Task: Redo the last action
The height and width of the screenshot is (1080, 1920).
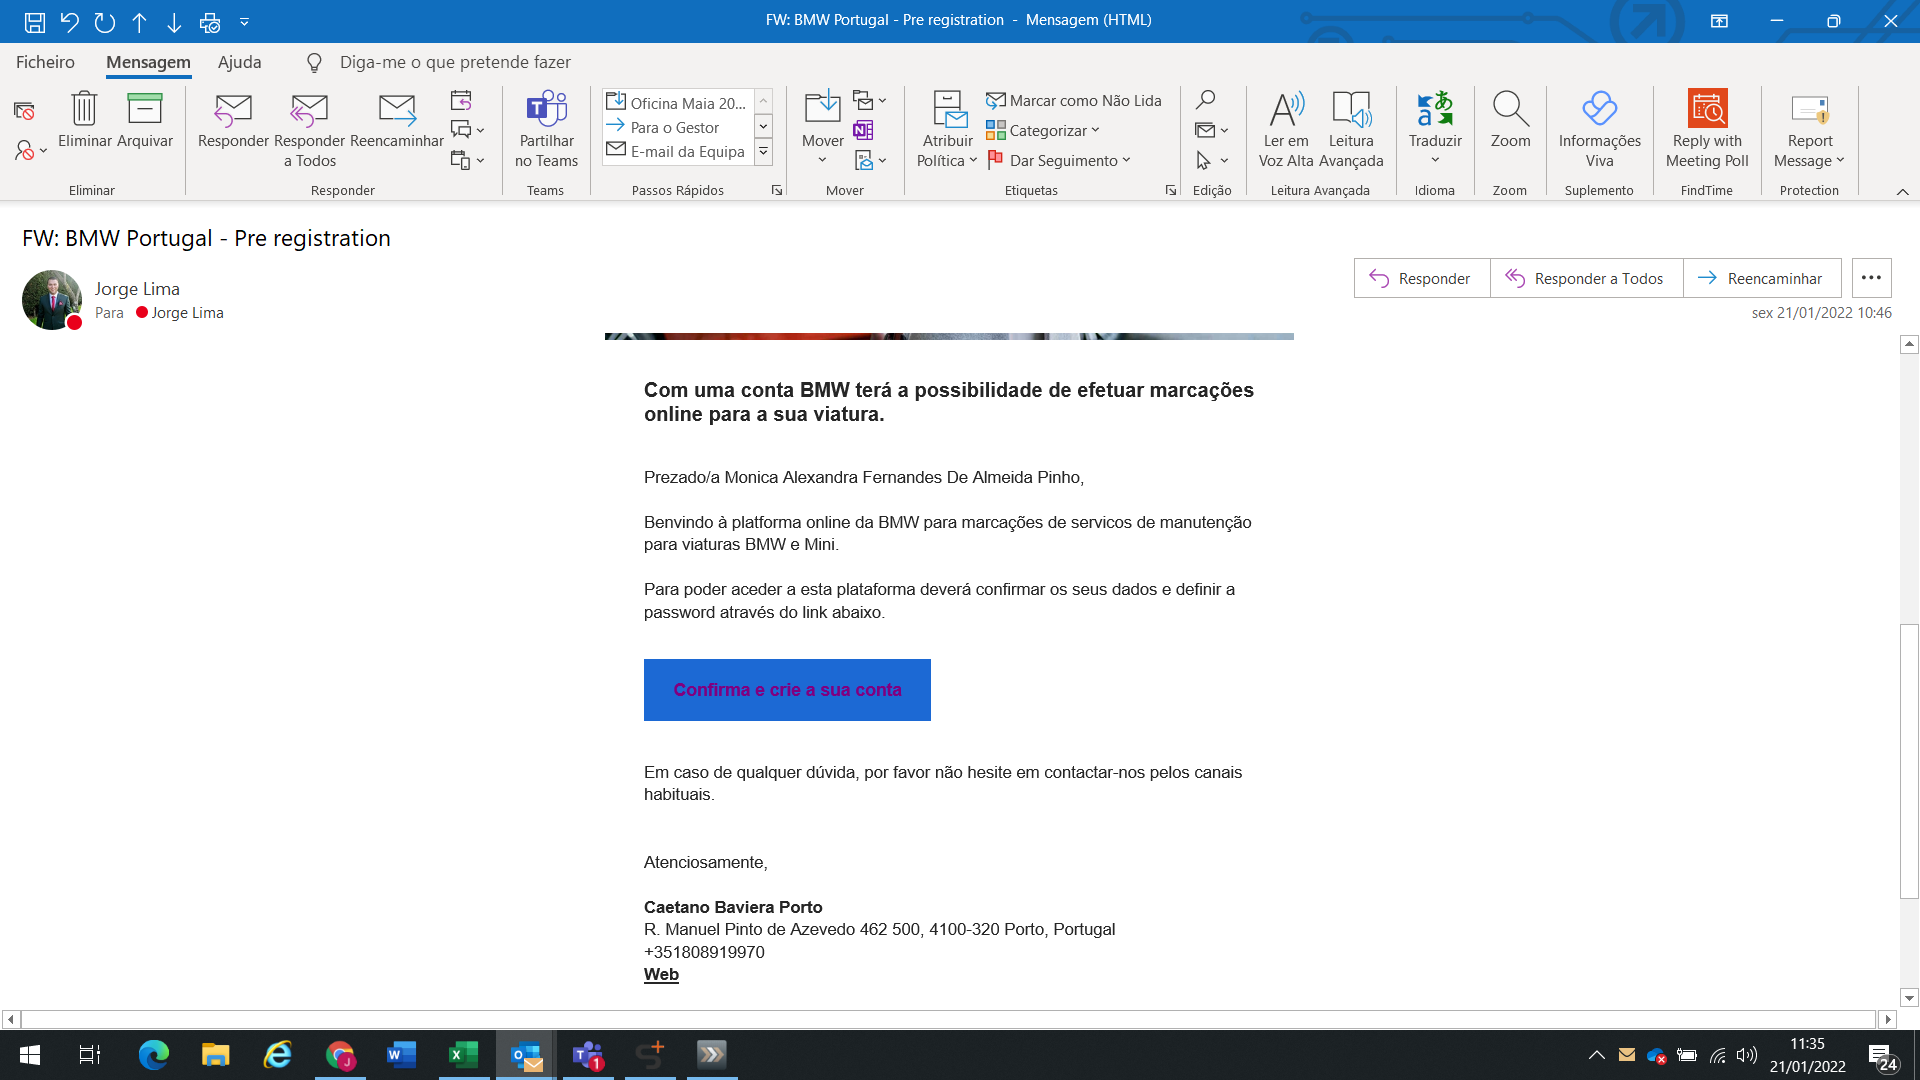Action: [104, 21]
